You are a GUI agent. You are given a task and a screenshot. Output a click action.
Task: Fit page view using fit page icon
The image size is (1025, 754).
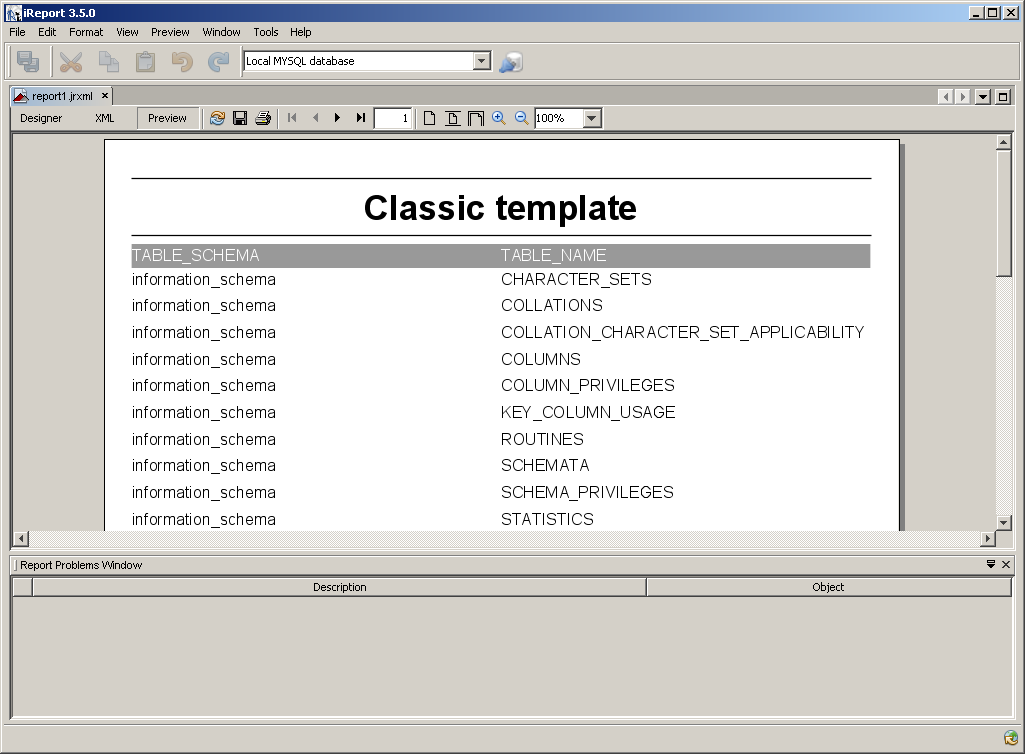pos(452,118)
